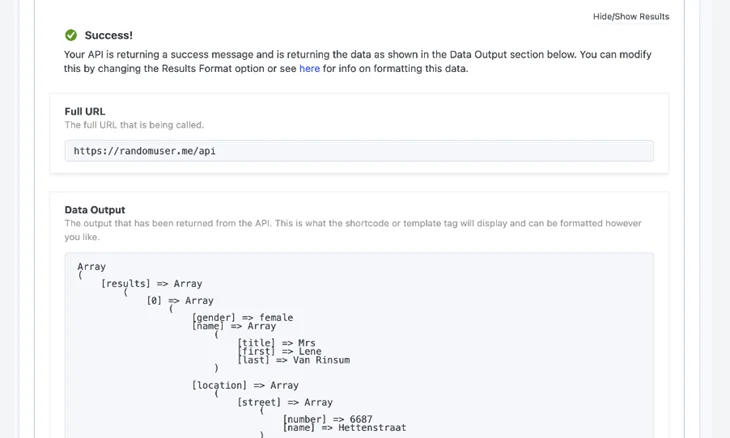Select the full URL https://randomuser.me/api field
The image size is (730, 438).
pyautogui.click(x=359, y=151)
